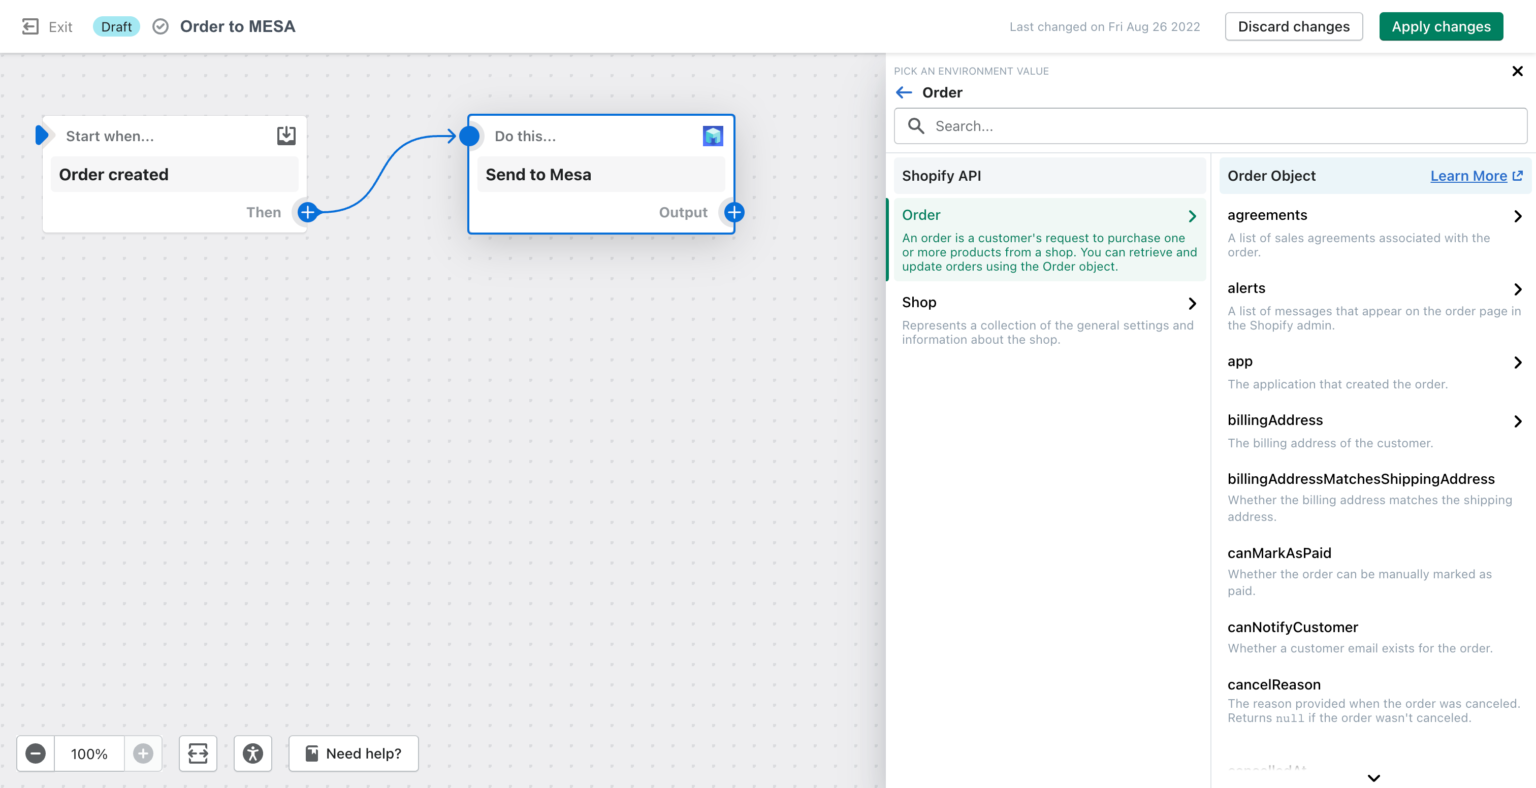This screenshot has height=788, width=1536.
Task: Expand the billingAddress field chevron
Action: [1518, 421]
